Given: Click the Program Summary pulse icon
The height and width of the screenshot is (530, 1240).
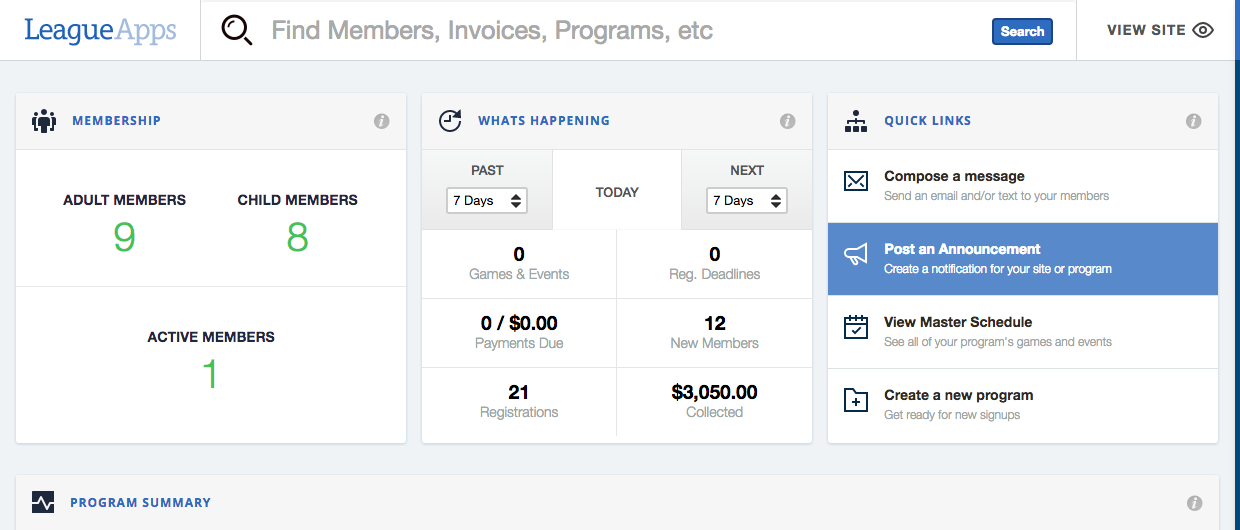Looking at the screenshot, I should pos(43,502).
